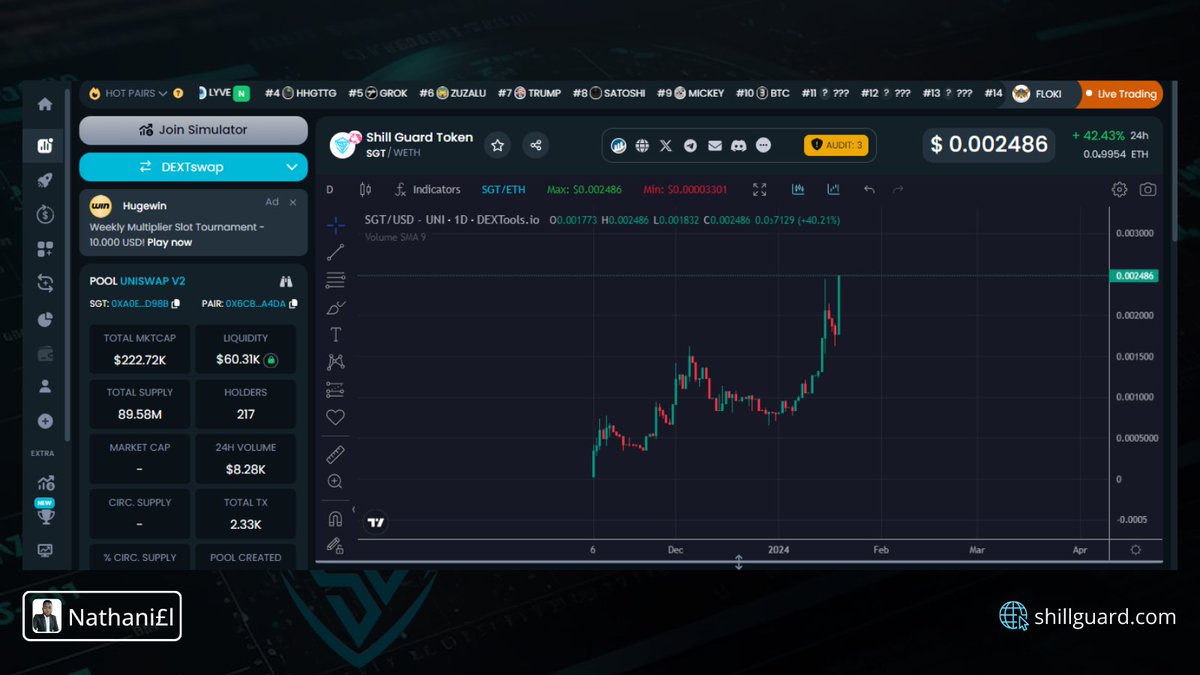This screenshot has height=675, width=1200.
Task: Select the brush drawing tool
Action: click(335, 308)
